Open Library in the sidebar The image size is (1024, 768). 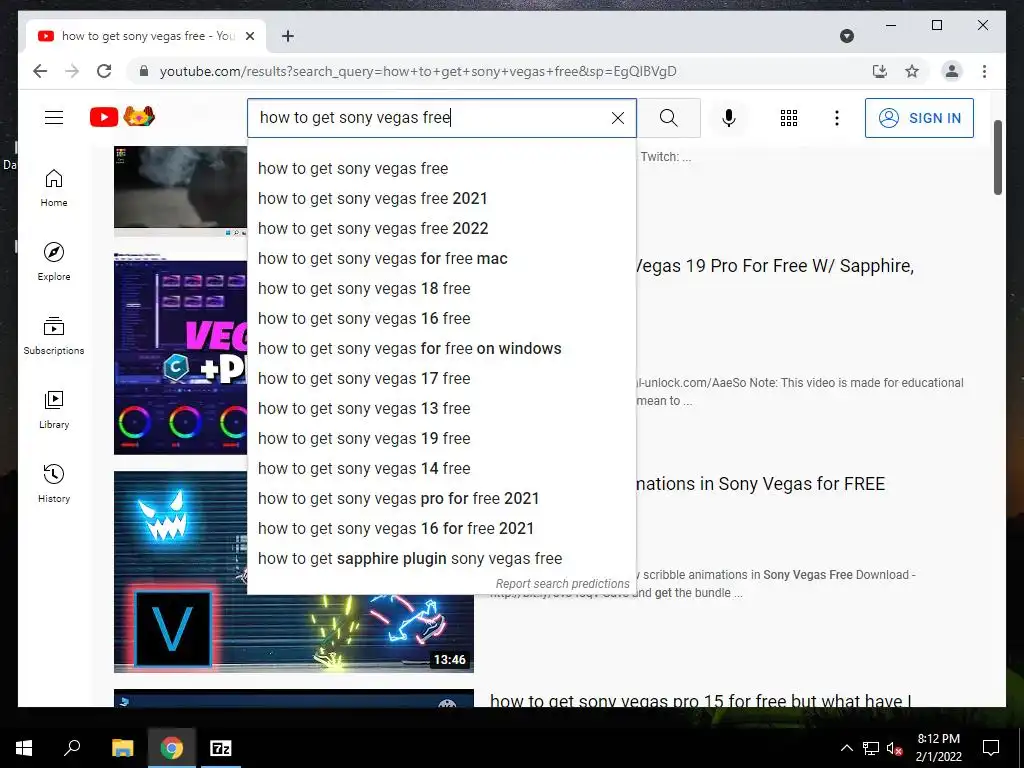pyautogui.click(x=54, y=409)
